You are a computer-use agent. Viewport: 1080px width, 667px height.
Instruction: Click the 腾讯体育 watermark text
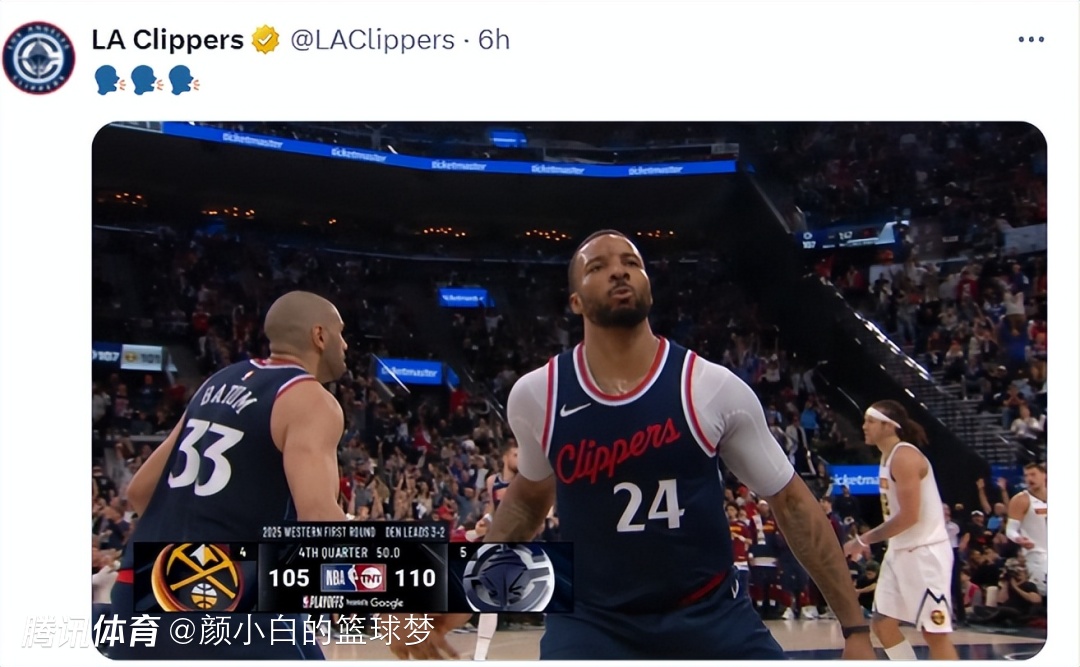pyautogui.click(x=91, y=630)
